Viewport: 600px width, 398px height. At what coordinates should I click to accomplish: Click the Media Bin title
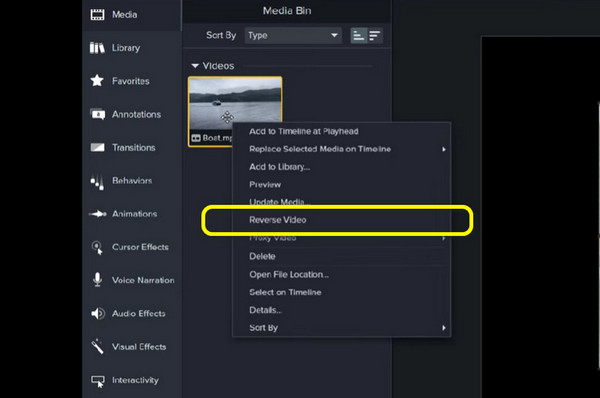287,11
